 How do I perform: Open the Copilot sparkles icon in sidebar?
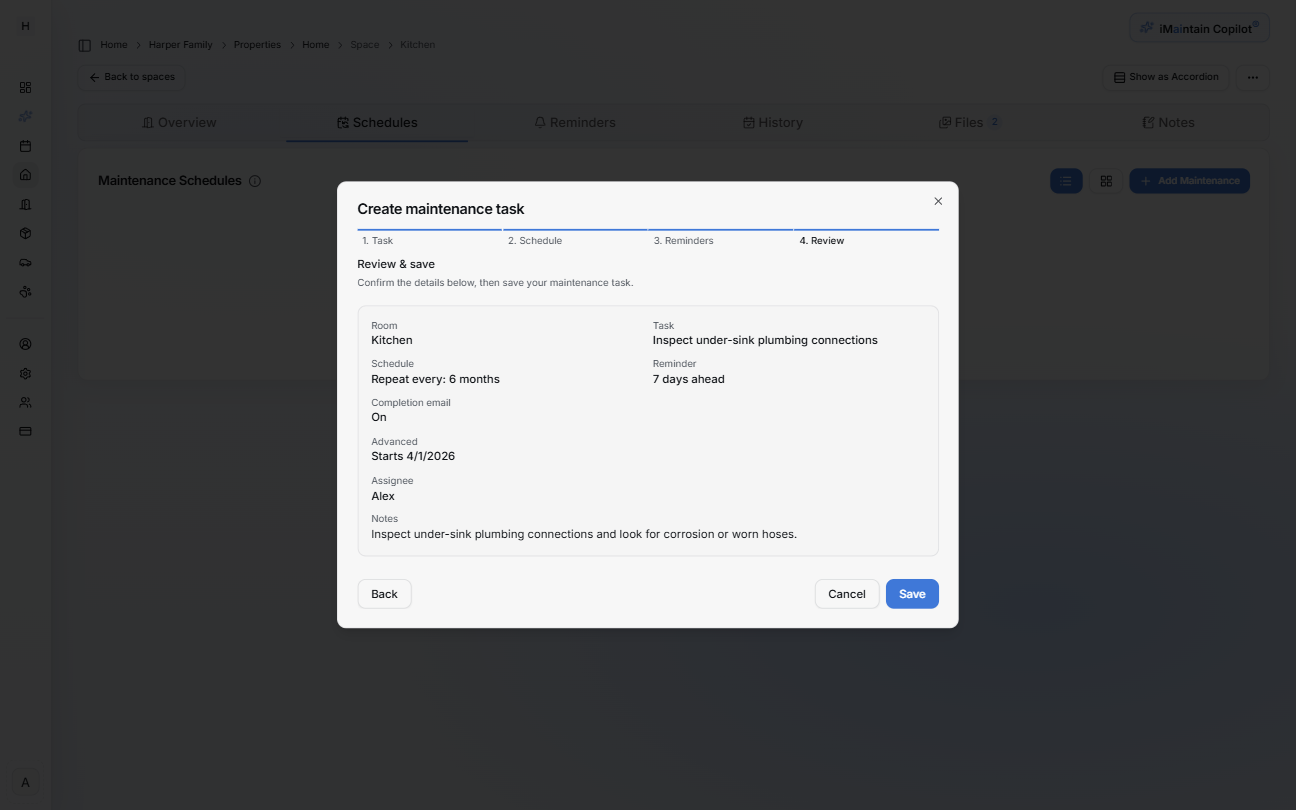pos(25,116)
